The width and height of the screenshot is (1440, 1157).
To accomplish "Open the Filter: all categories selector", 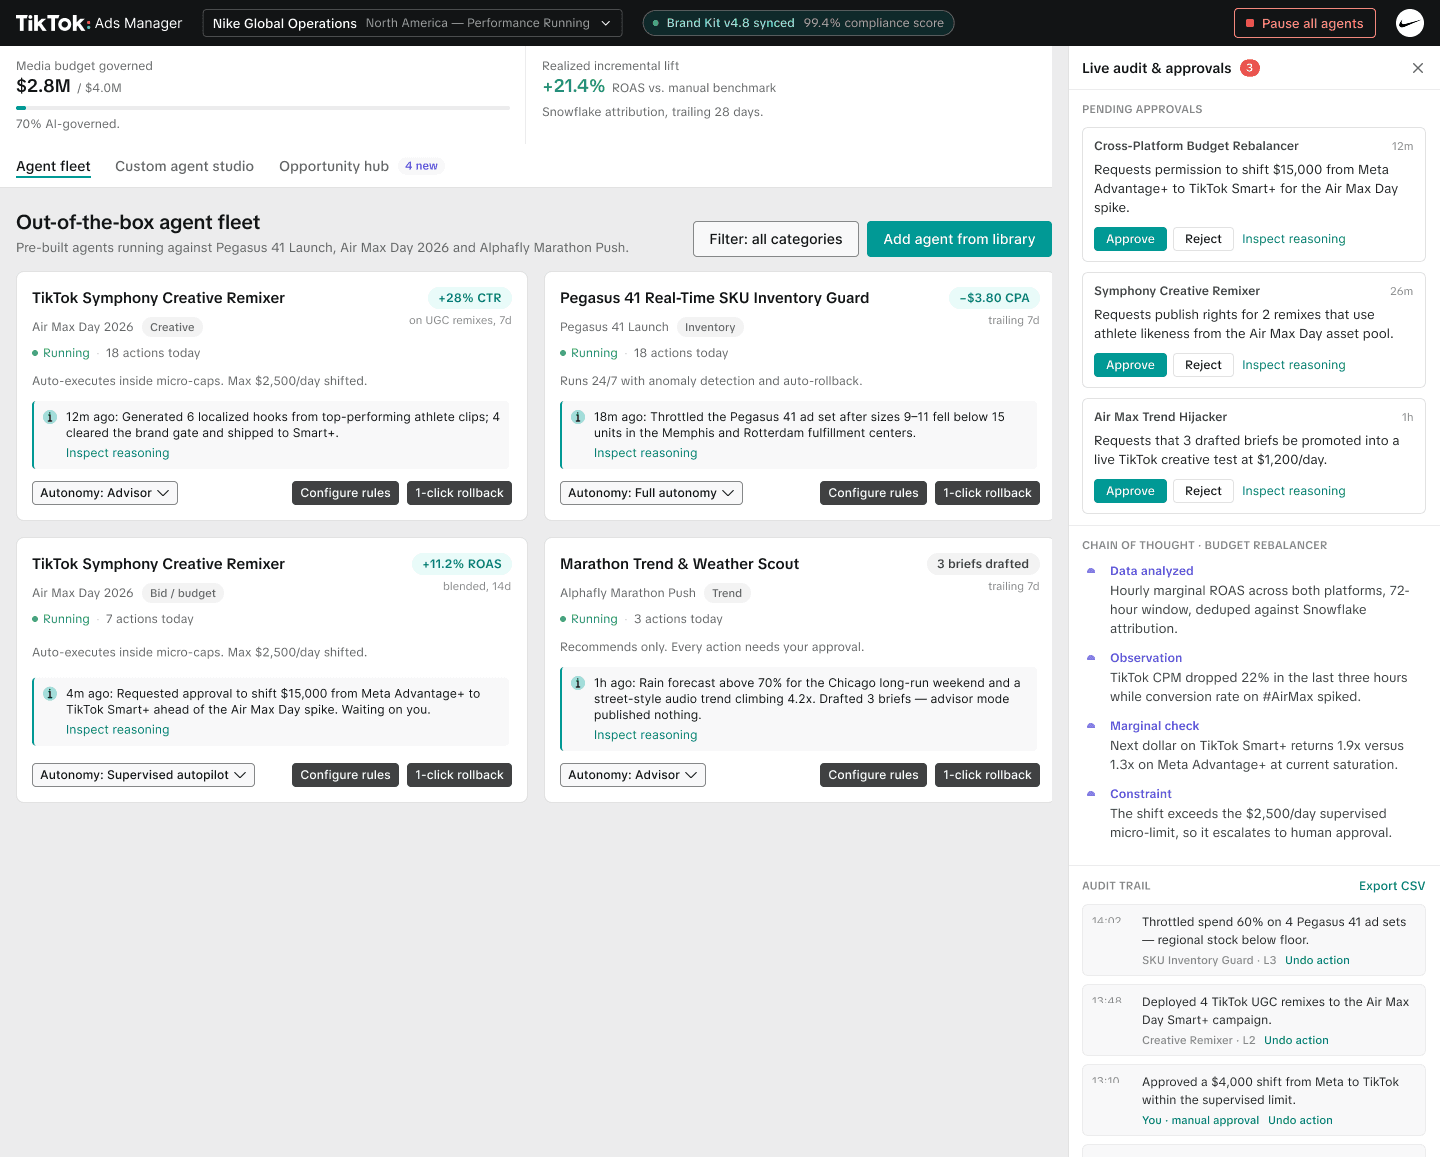I will coord(776,239).
